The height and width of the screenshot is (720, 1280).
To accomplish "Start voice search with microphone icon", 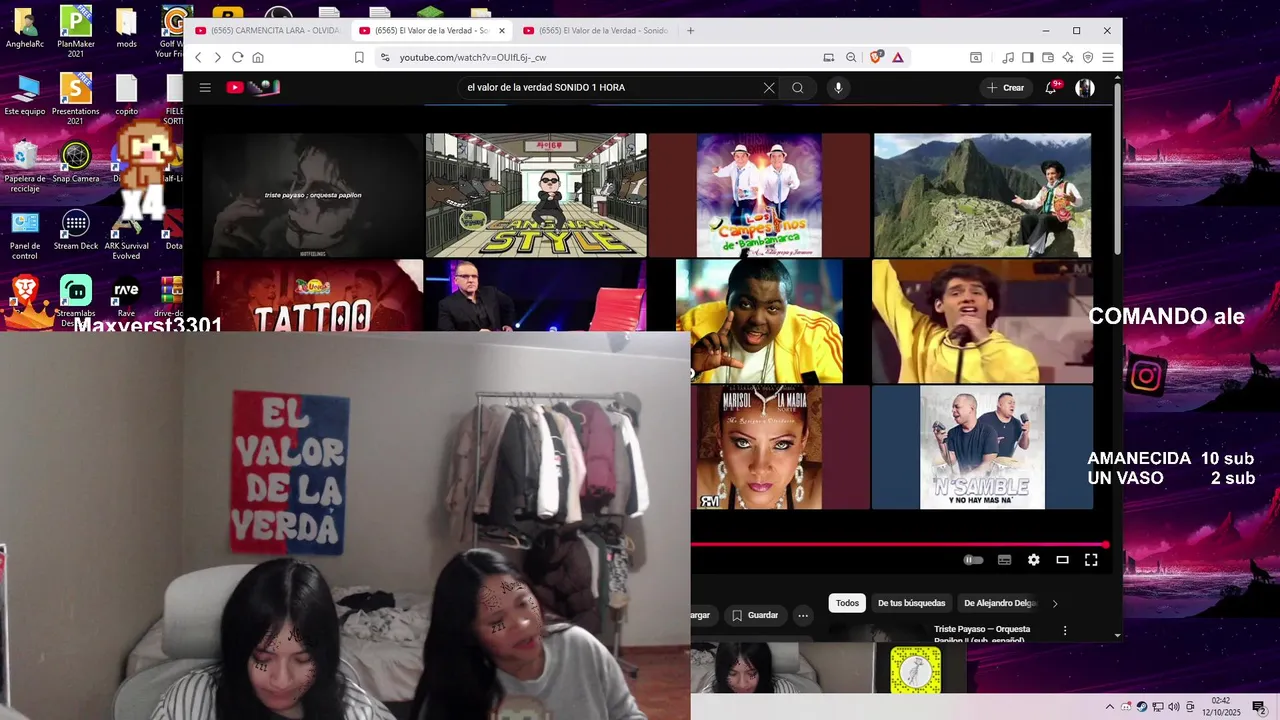I will coord(838,88).
